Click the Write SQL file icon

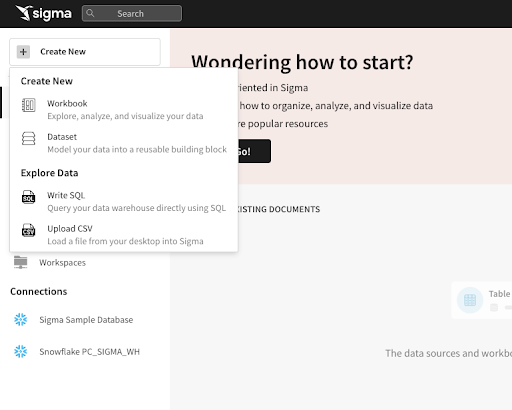[28, 197]
